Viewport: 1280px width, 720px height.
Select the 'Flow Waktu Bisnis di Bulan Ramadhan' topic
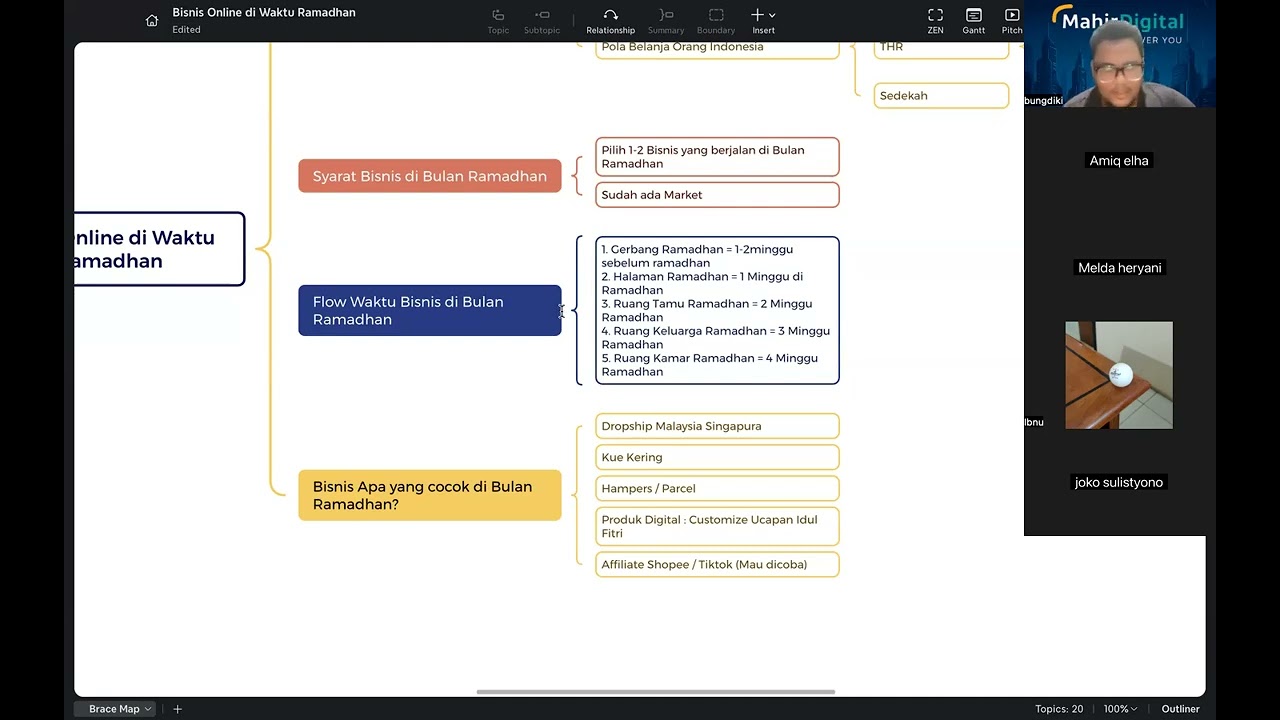(x=430, y=310)
